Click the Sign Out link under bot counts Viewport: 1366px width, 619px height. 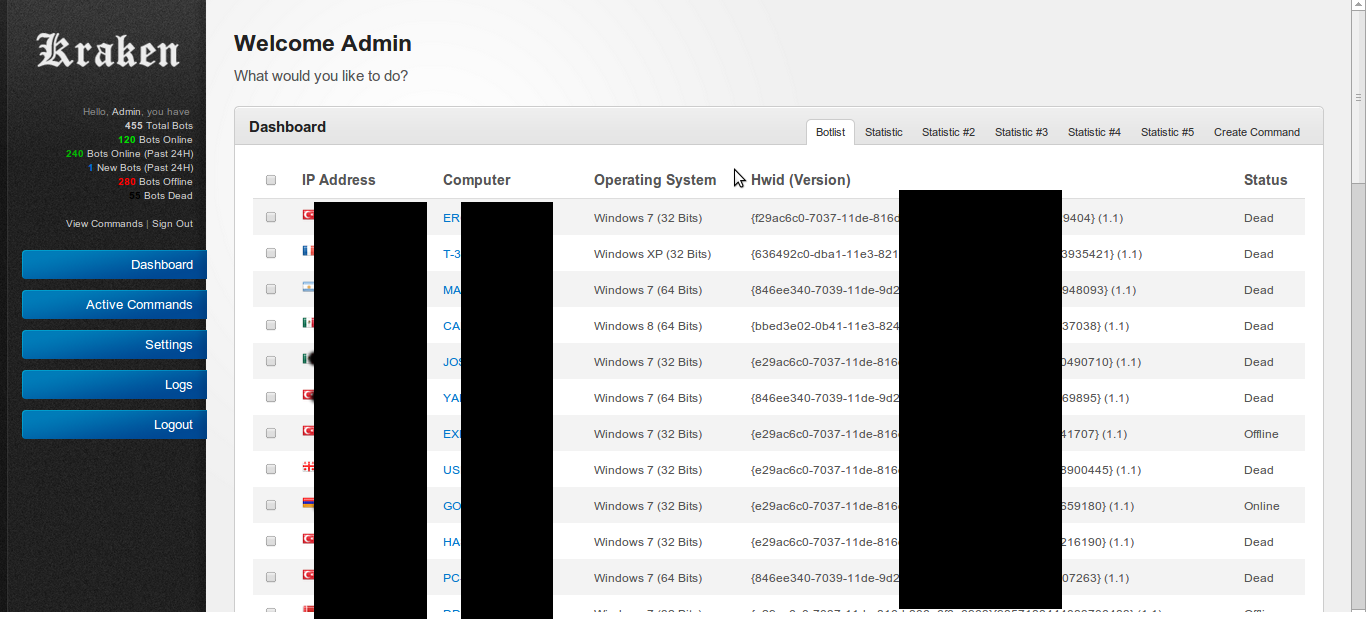coord(172,224)
